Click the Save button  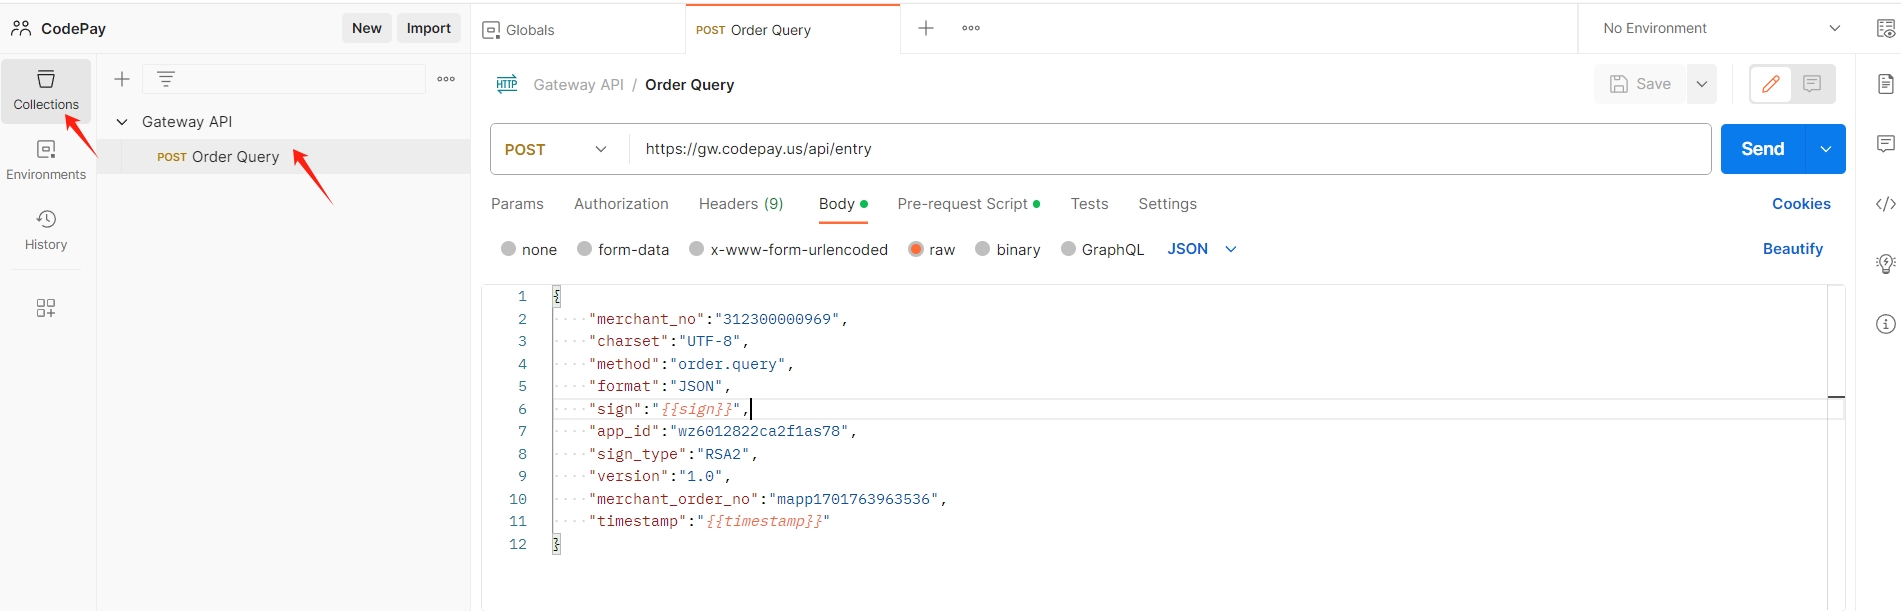coord(1640,84)
